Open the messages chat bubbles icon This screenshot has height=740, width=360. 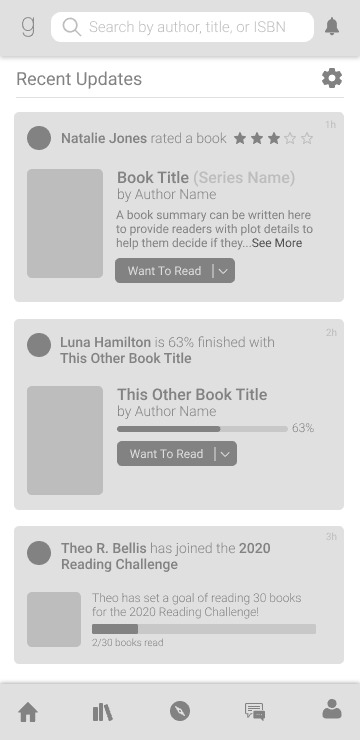click(255, 711)
